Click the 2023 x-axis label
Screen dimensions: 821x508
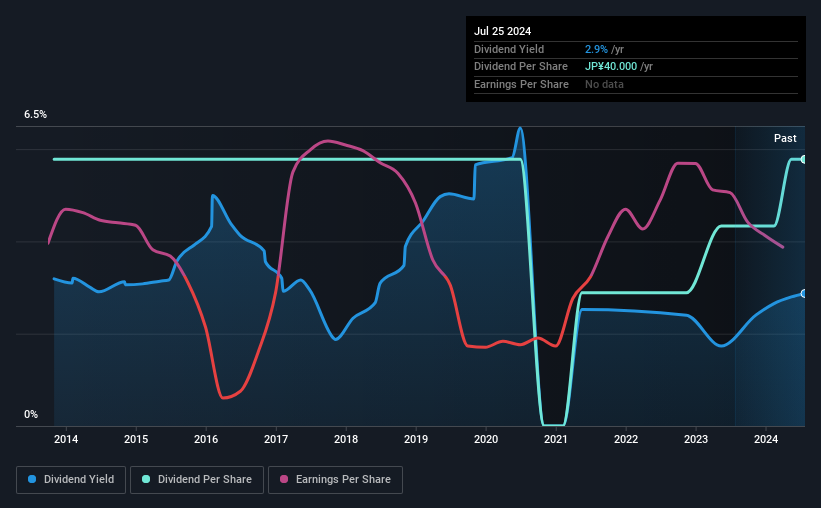696,439
